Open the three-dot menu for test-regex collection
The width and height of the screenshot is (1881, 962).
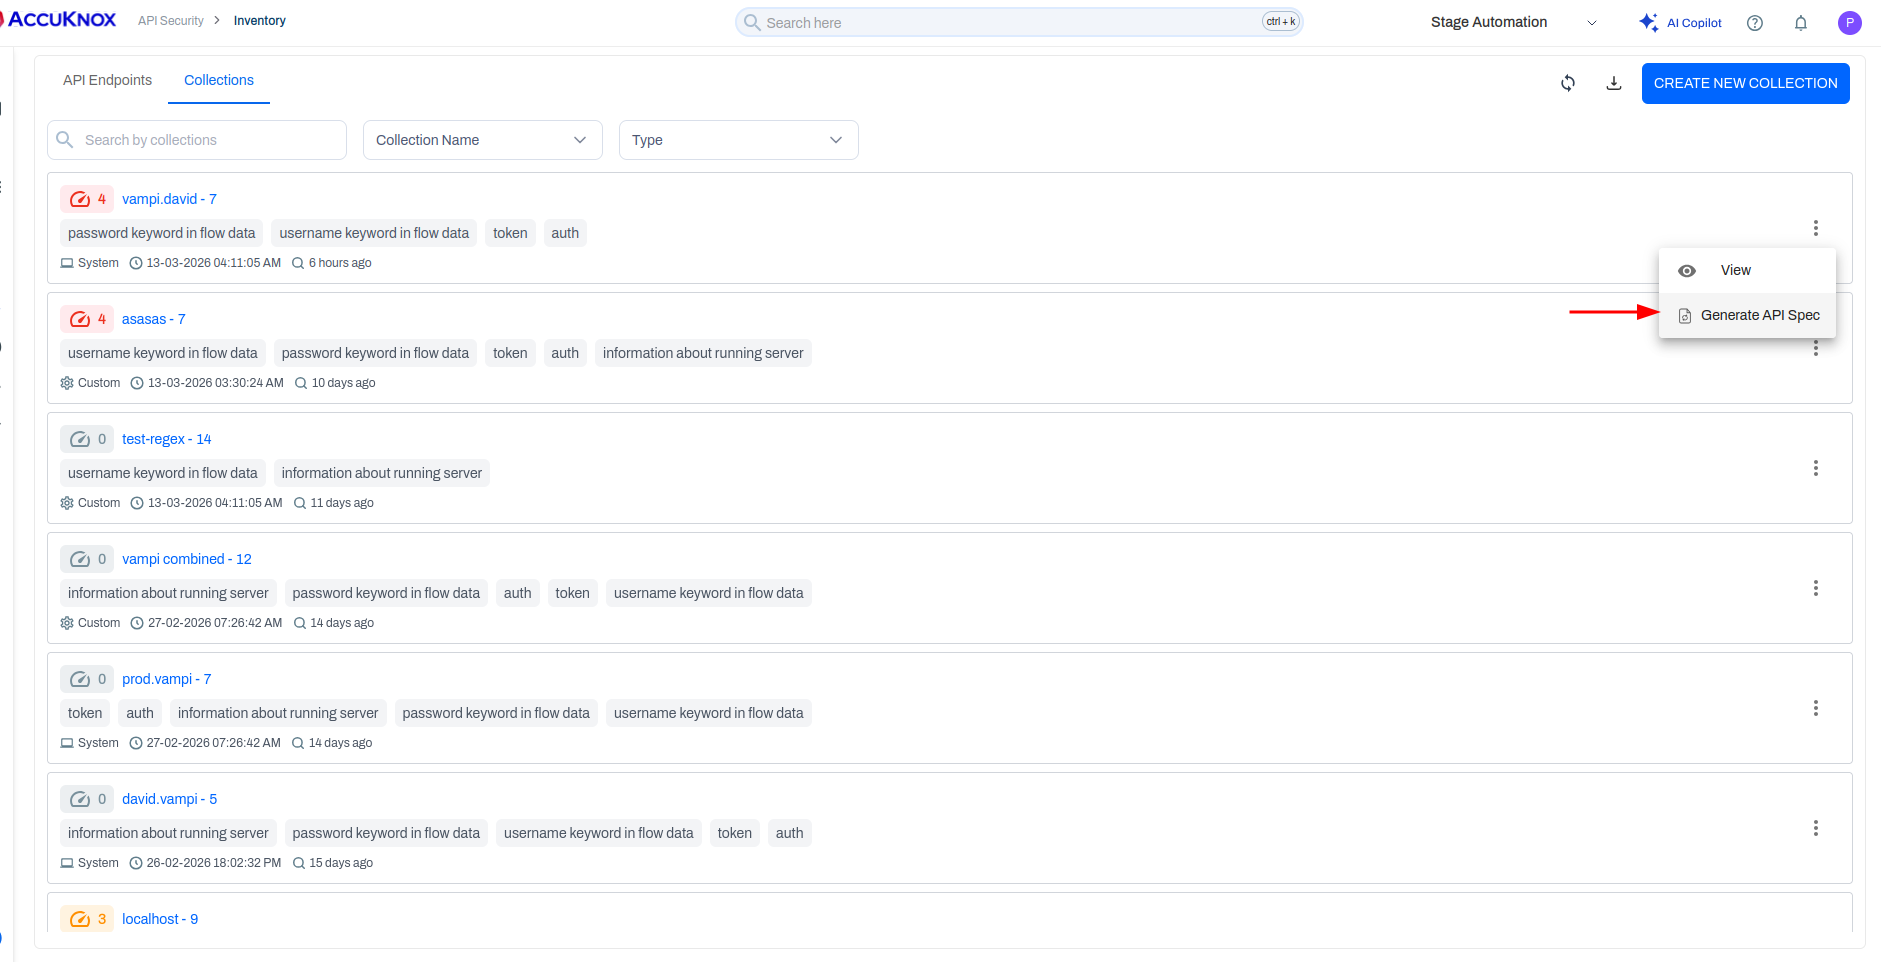tap(1816, 468)
